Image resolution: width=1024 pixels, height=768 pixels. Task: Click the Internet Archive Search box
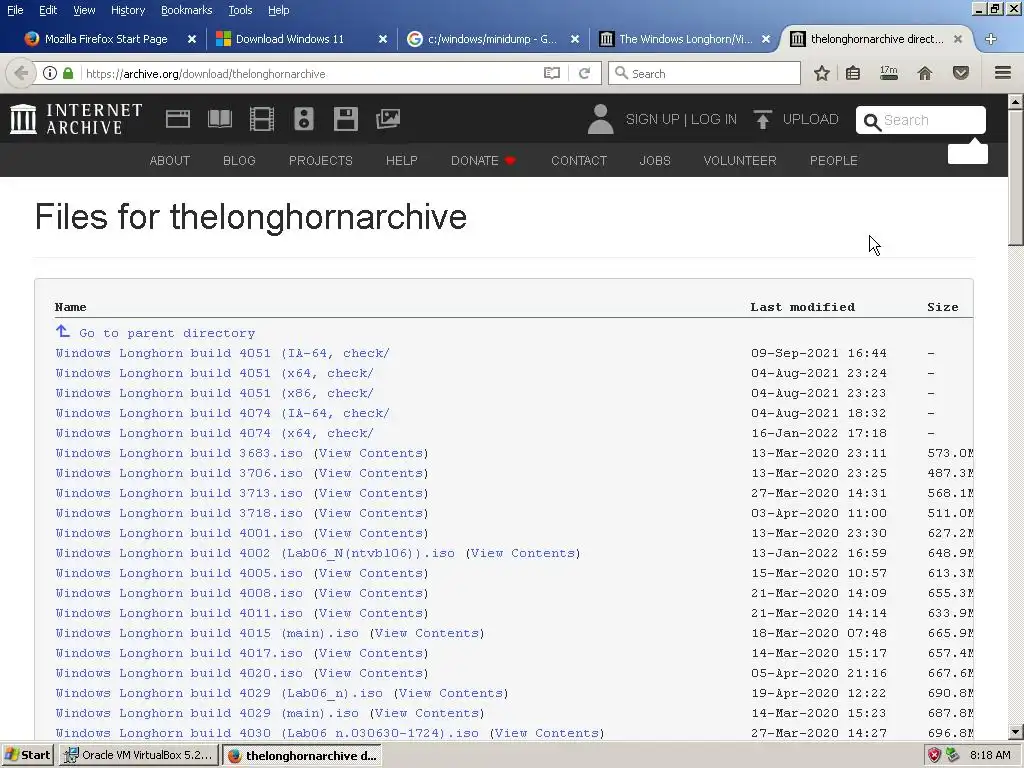[x=921, y=120]
